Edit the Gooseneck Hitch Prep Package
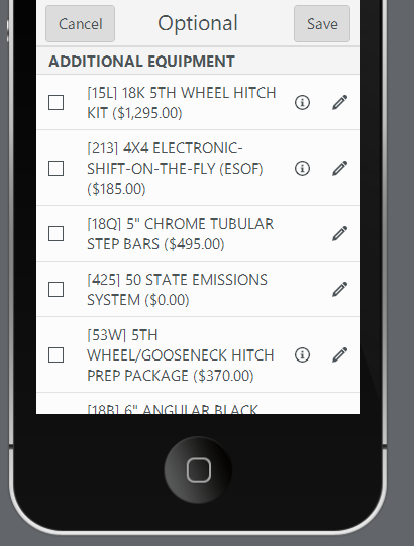The image size is (414, 546). (339, 355)
